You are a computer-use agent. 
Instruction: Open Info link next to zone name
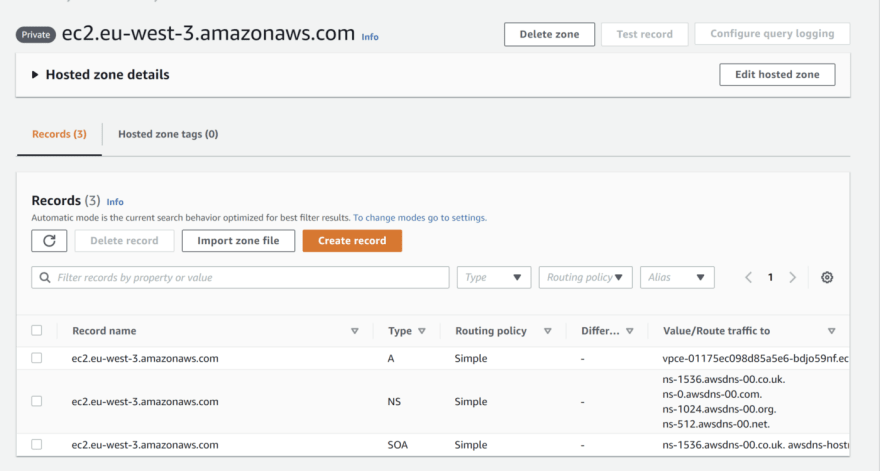point(370,37)
